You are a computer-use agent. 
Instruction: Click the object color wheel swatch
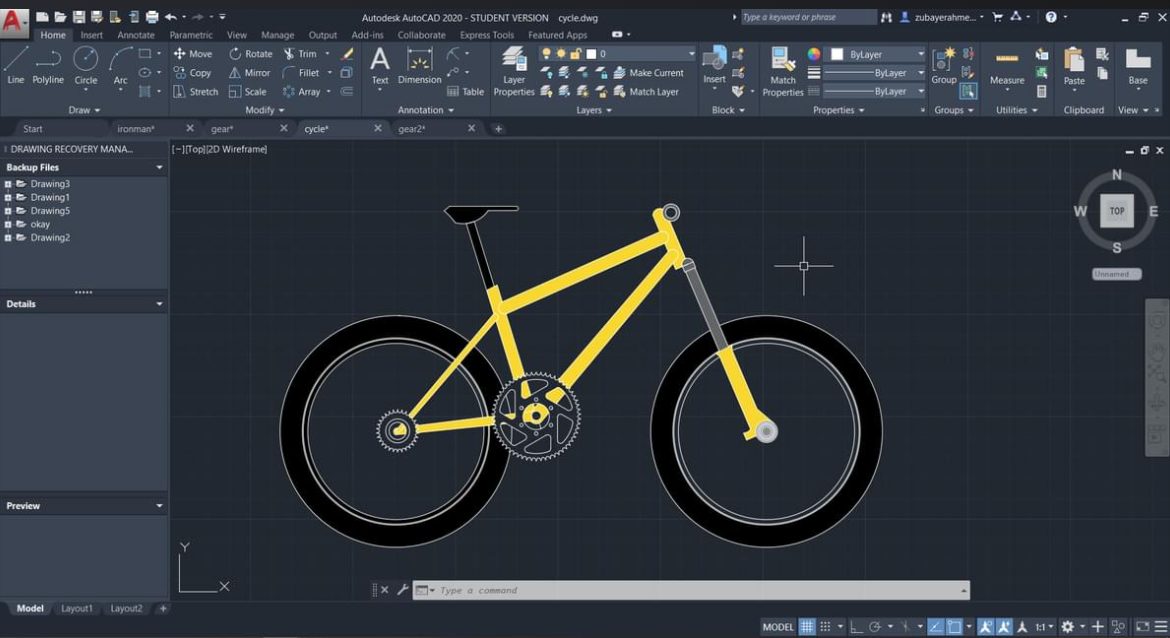pos(814,54)
